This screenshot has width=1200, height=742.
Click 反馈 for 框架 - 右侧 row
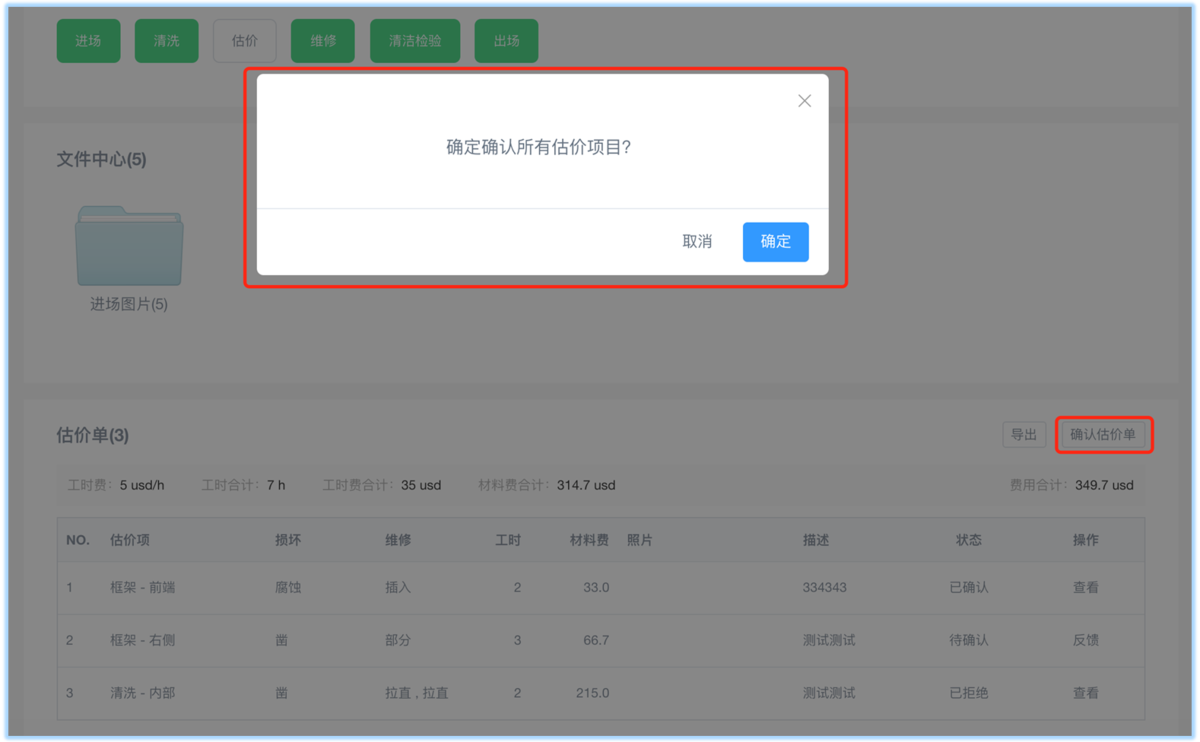tap(1086, 640)
